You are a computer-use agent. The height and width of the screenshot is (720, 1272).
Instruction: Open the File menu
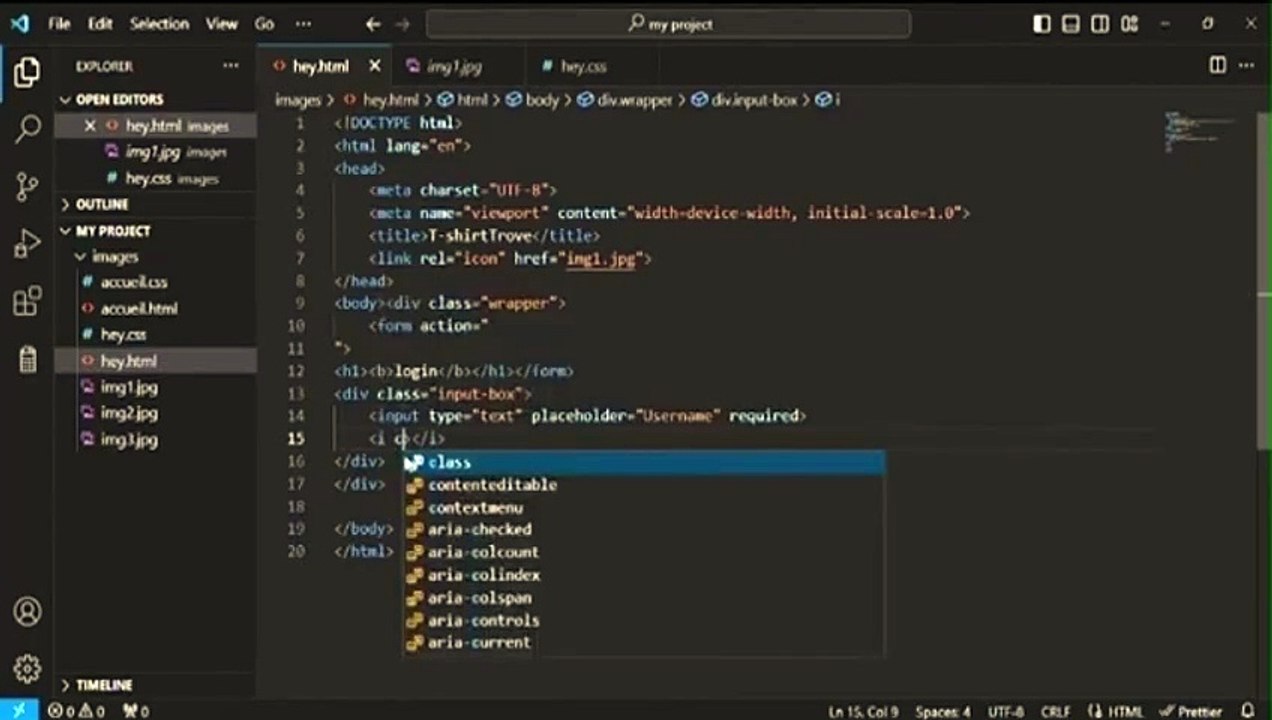(60, 24)
